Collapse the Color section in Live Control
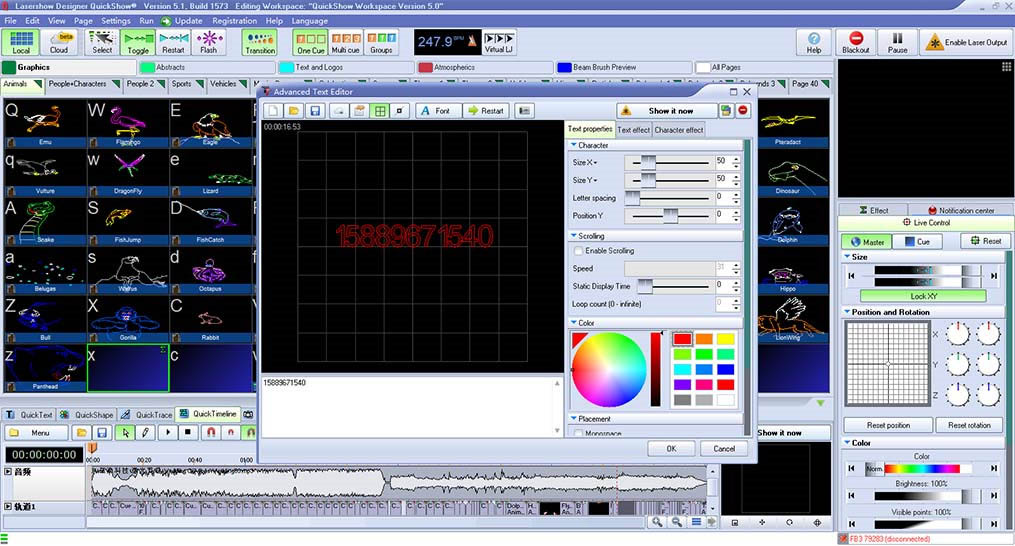1015x546 pixels. (847, 442)
